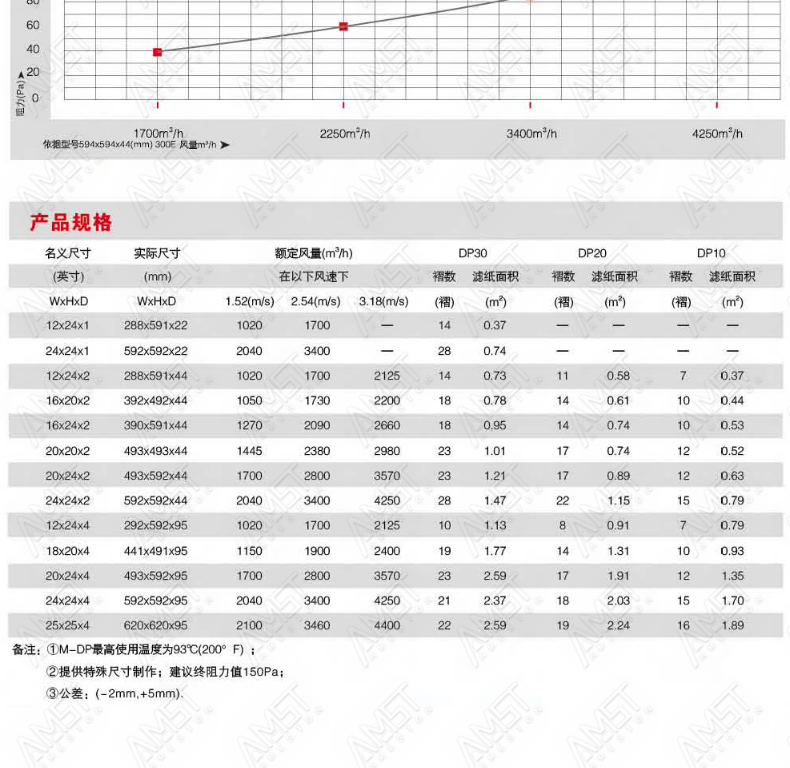Viewport: 790px width, 768px height.
Task: Click the 493x493x44 actual size cell
Action: (156, 451)
